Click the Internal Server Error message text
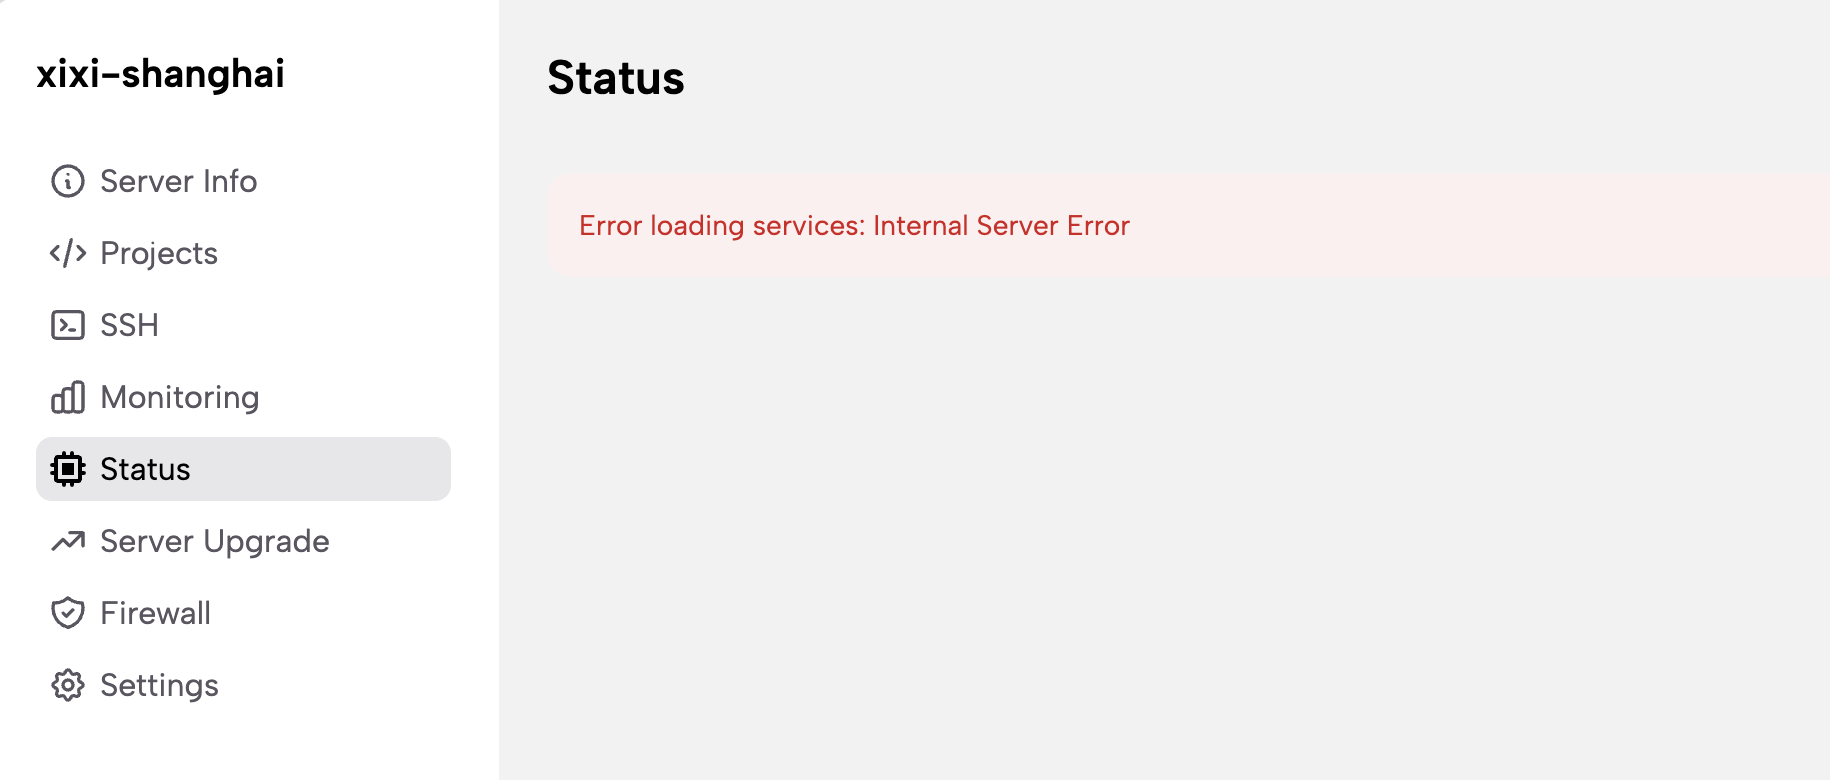 coord(1001,226)
